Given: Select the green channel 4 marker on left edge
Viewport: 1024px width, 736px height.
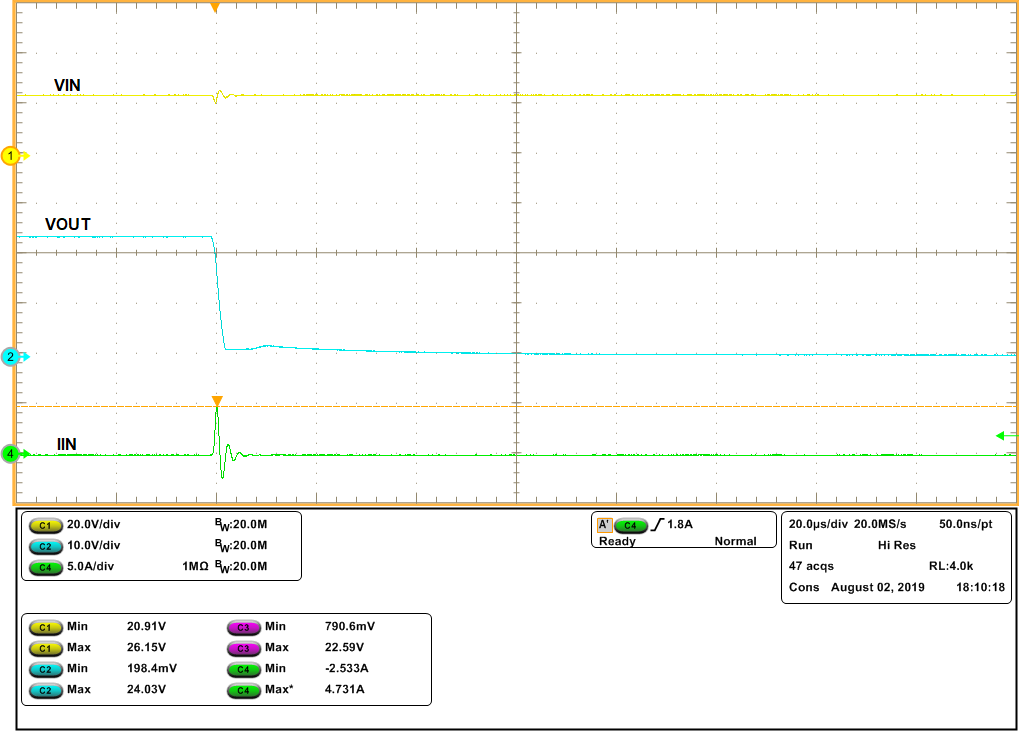Looking at the screenshot, I should pyautogui.click(x=8, y=451).
